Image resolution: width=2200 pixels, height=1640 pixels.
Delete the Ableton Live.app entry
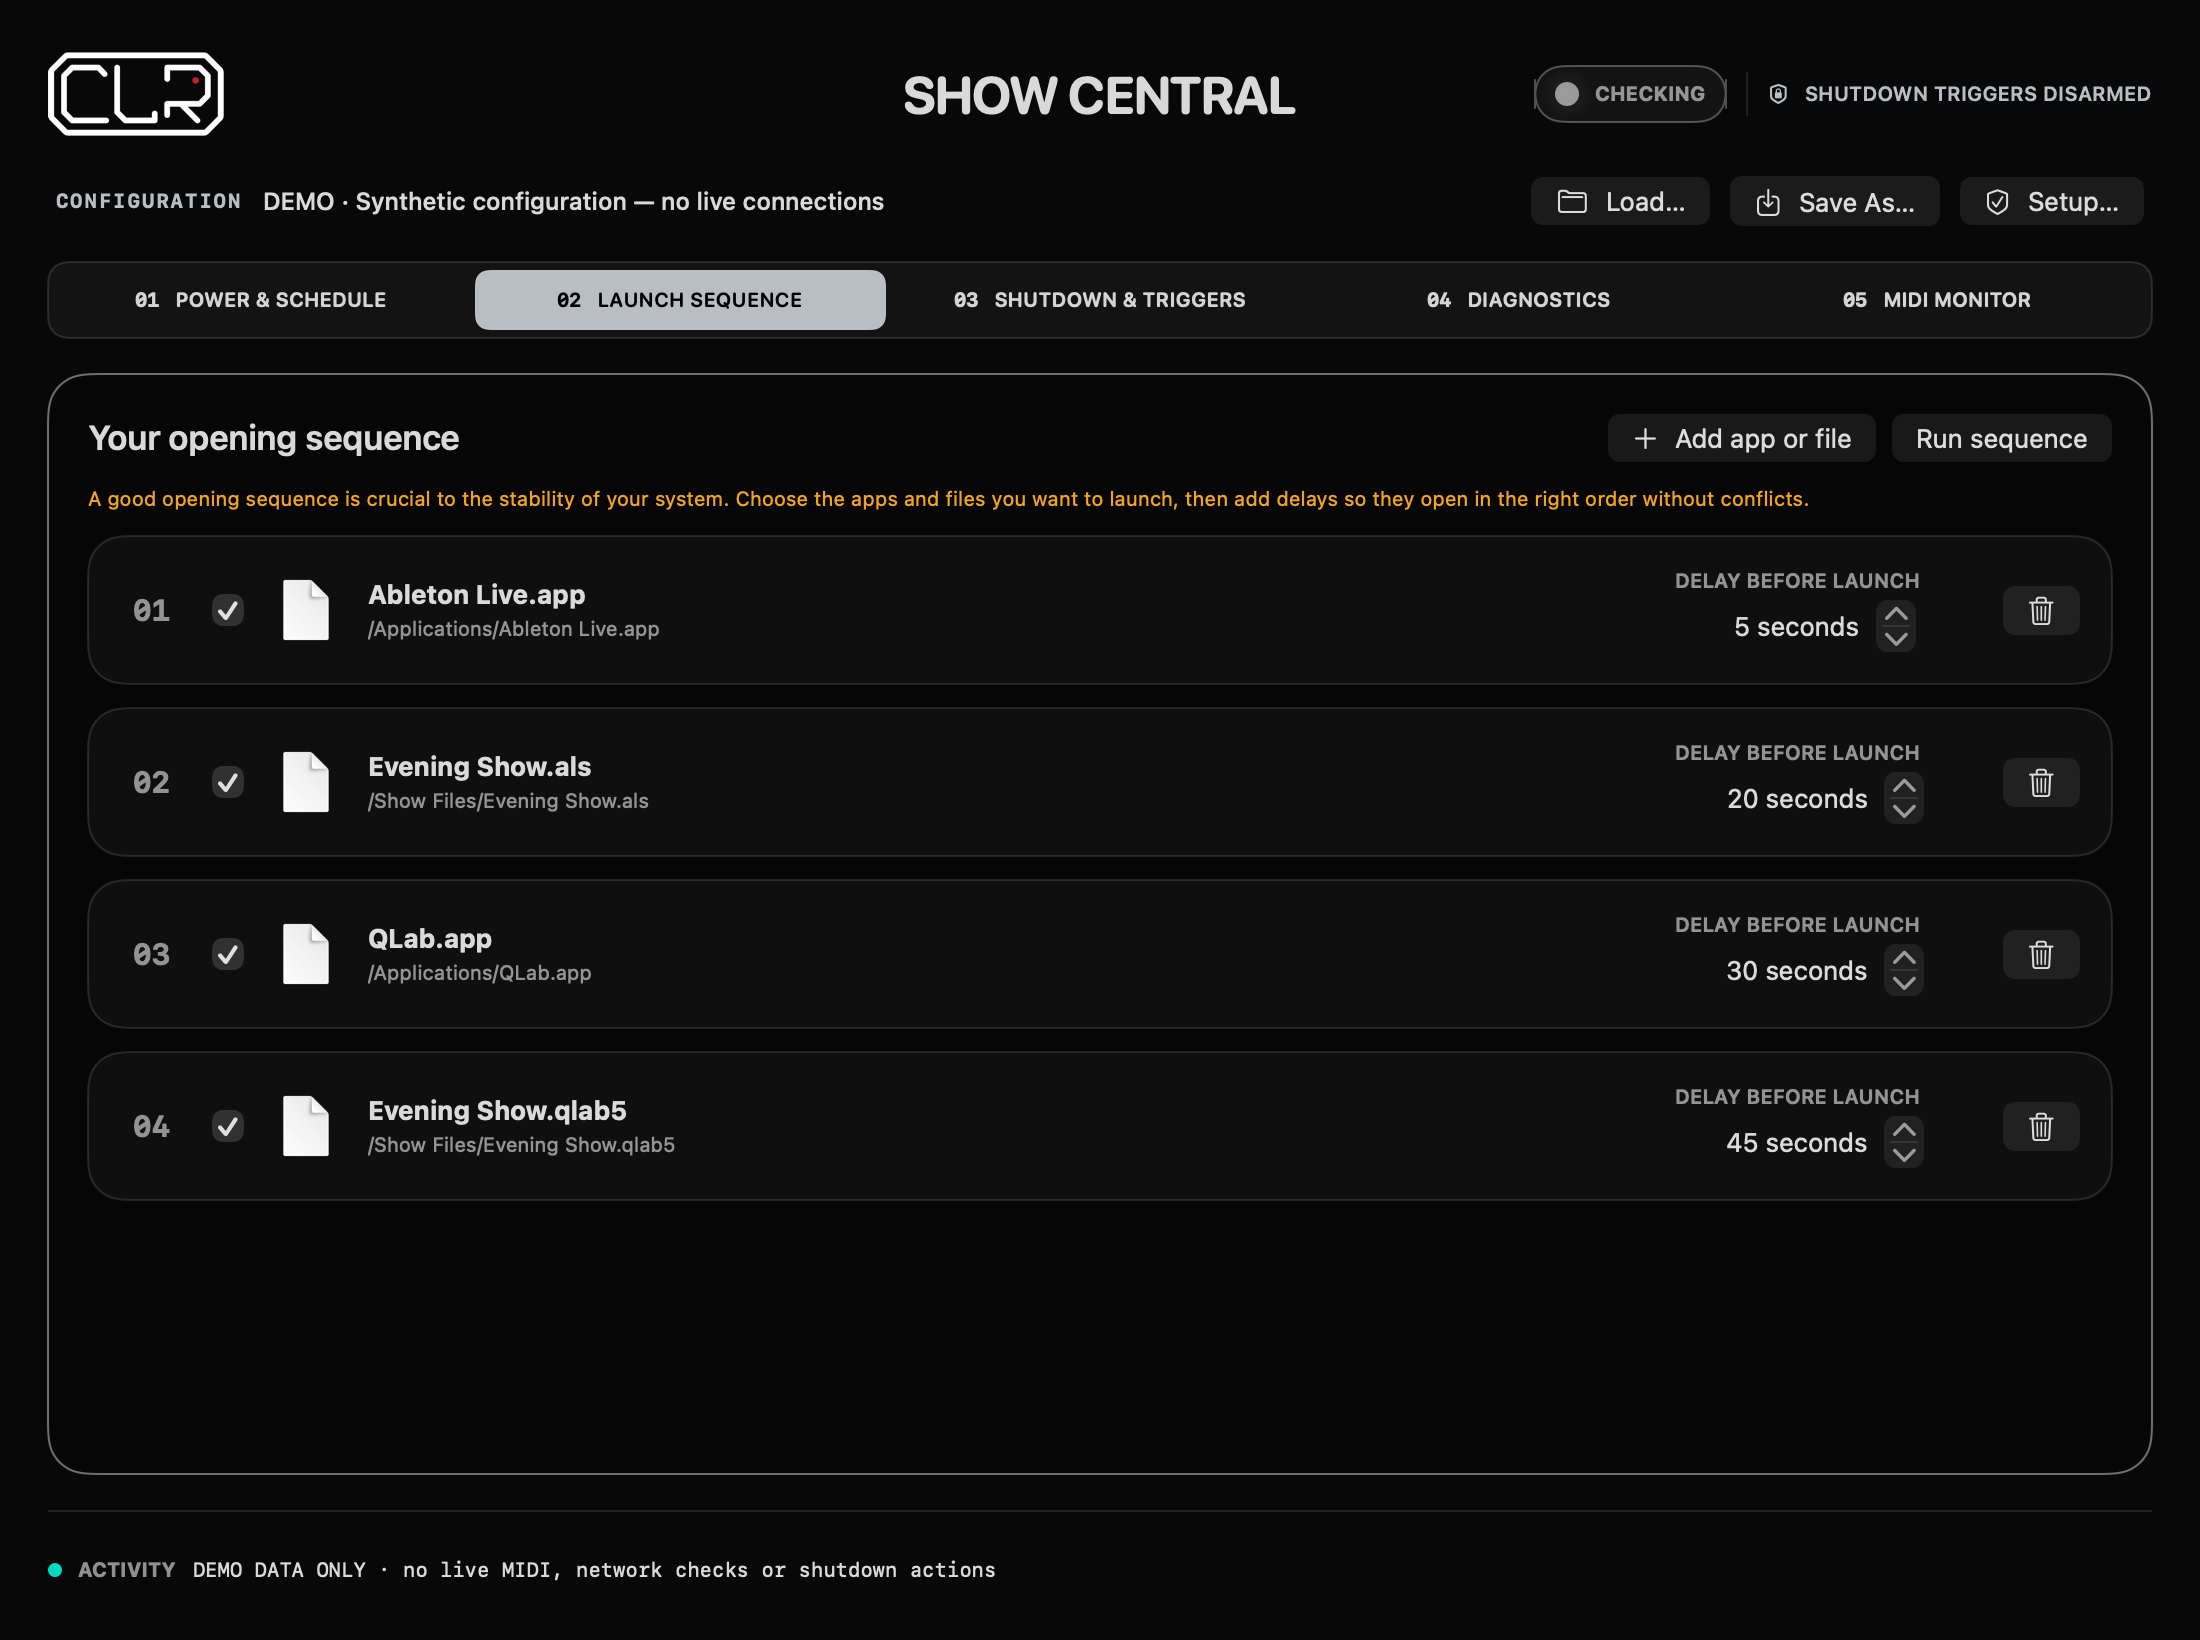[2041, 610]
